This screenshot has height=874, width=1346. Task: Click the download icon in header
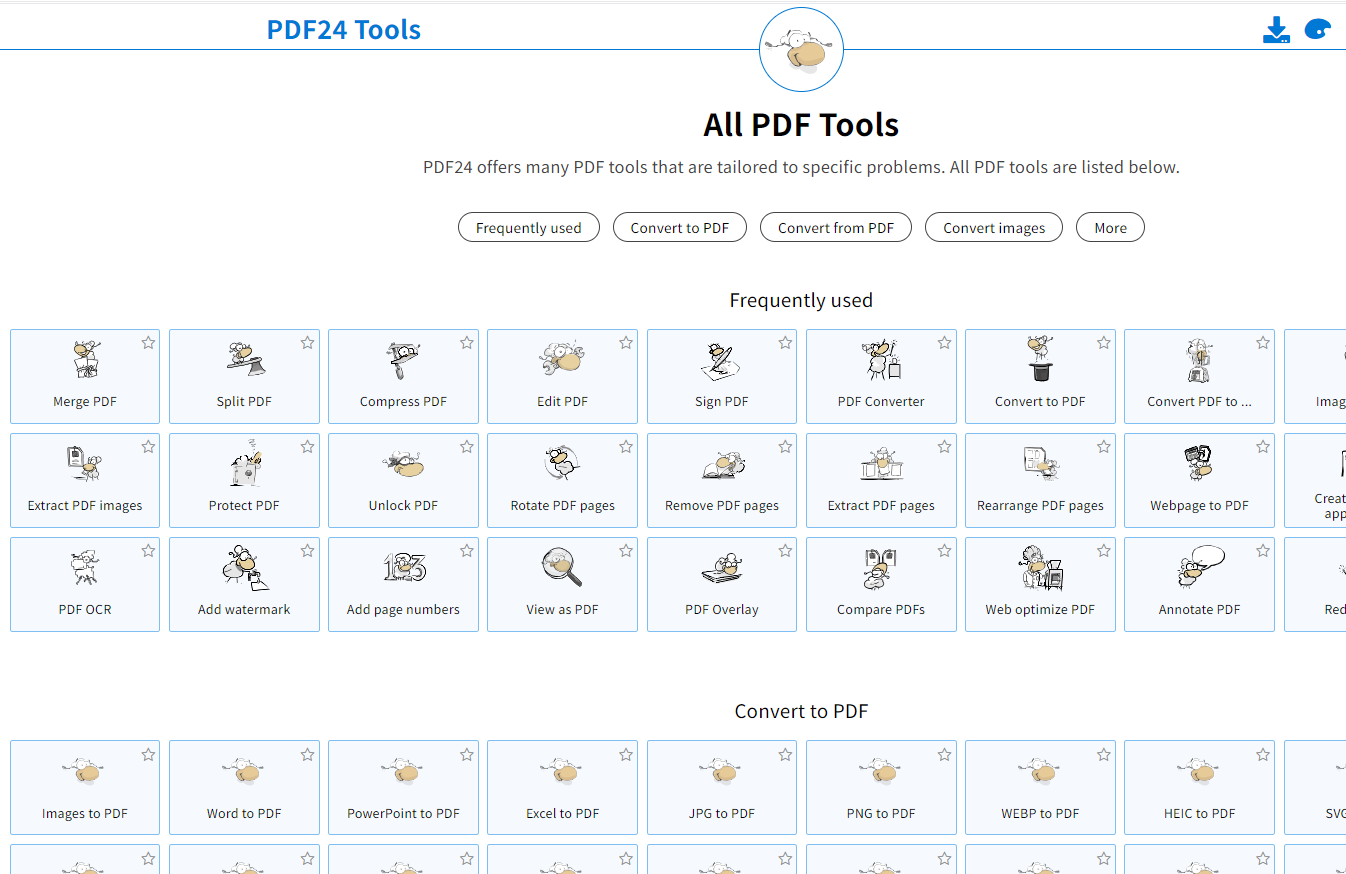pyautogui.click(x=1276, y=30)
